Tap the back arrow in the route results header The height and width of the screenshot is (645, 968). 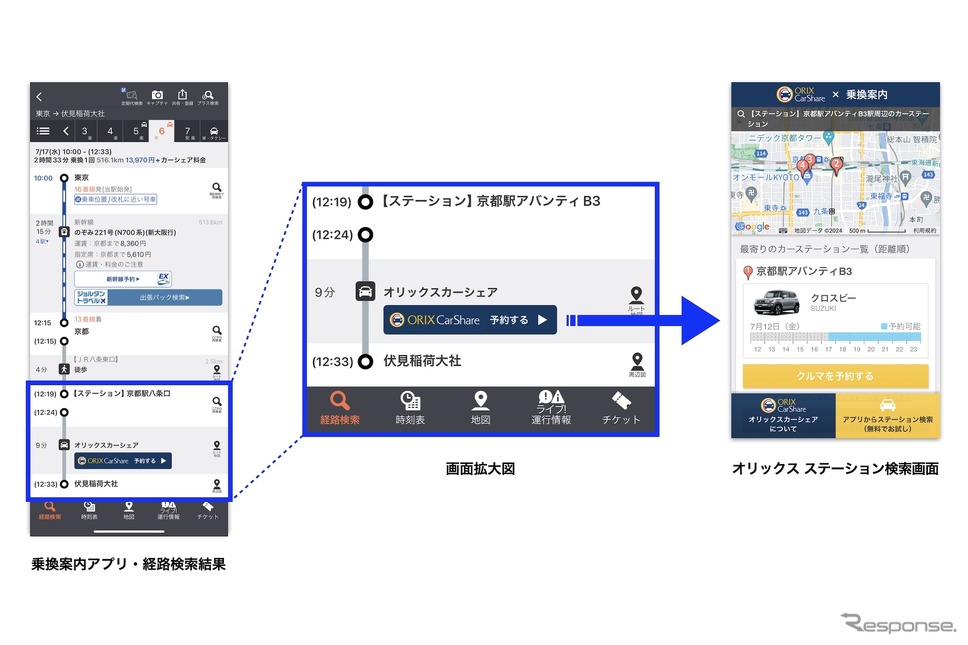[39, 96]
